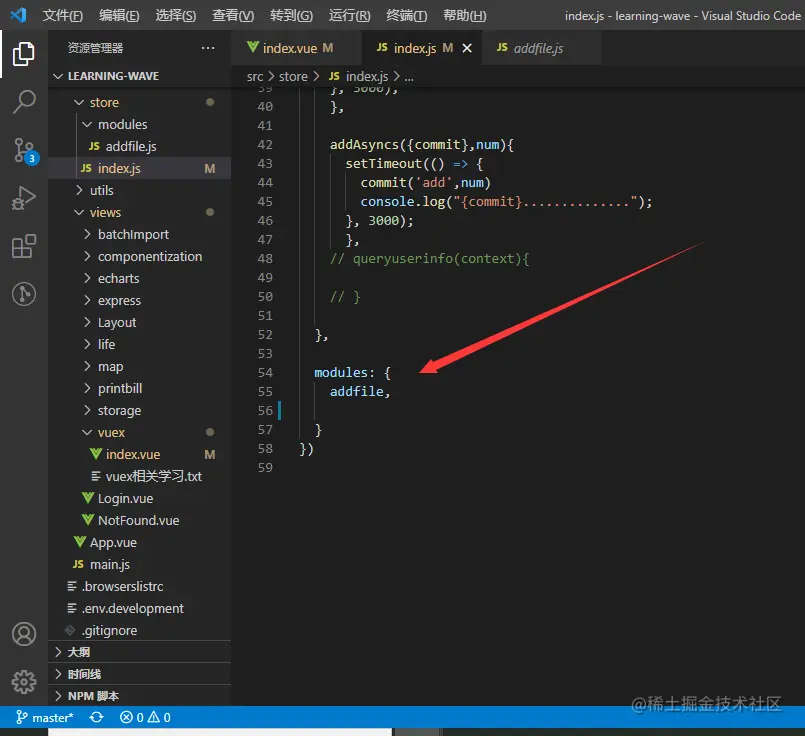
Task: Click the store breadcrumb segment
Action: click(293, 76)
